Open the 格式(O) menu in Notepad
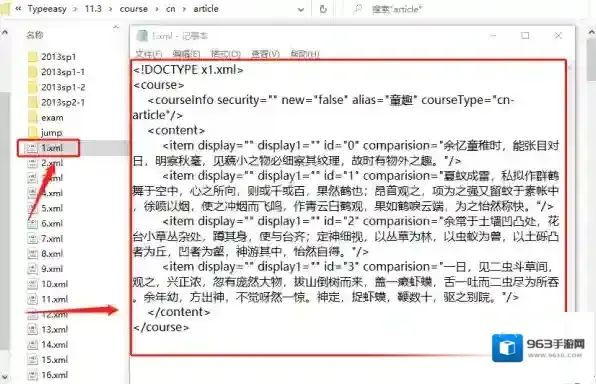The height and width of the screenshot is (384, 596). [x=226, y=54]
